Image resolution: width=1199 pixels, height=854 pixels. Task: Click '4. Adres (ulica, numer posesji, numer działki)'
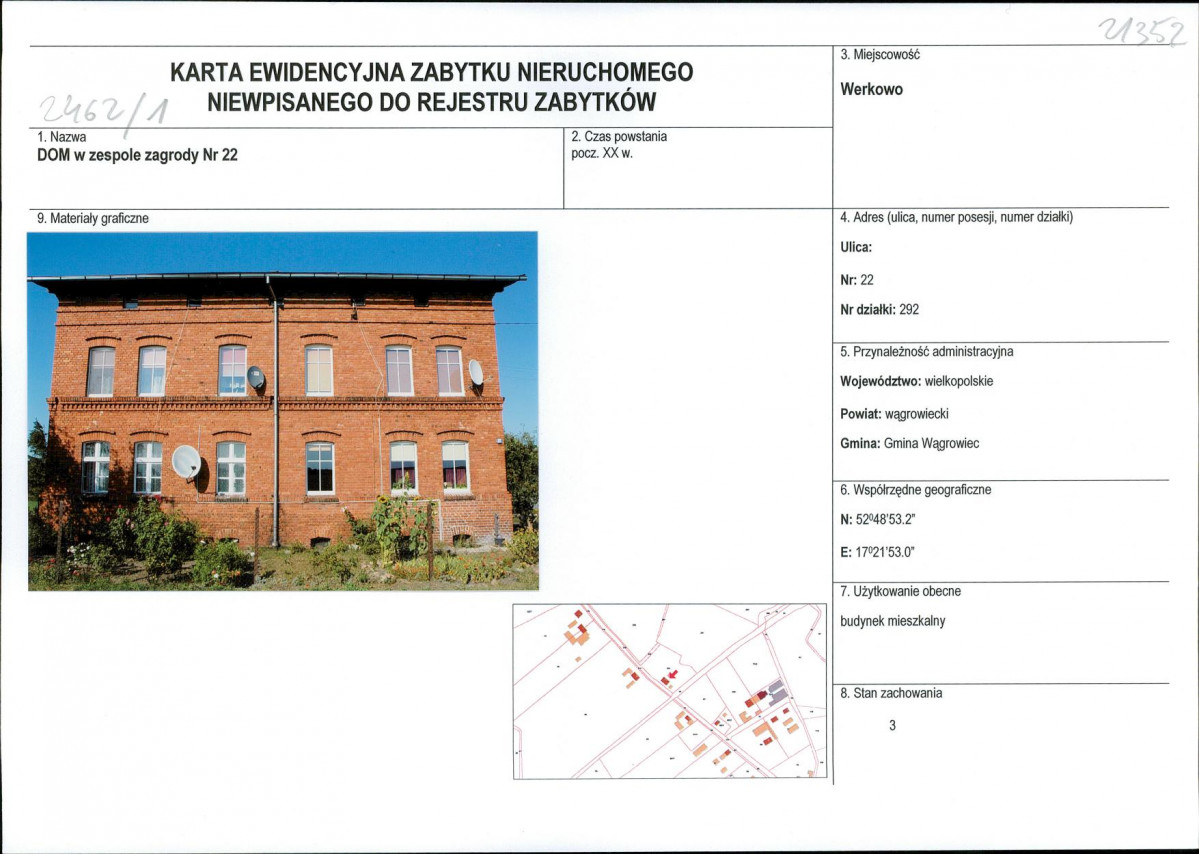(957, 218)
